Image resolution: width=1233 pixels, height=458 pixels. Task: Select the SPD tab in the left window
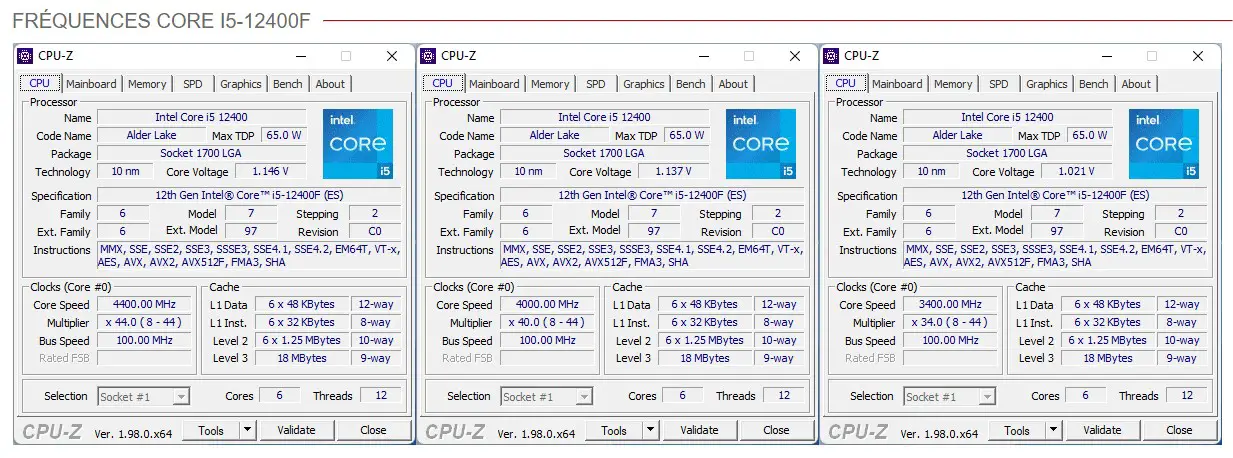(x=192, y=84)
